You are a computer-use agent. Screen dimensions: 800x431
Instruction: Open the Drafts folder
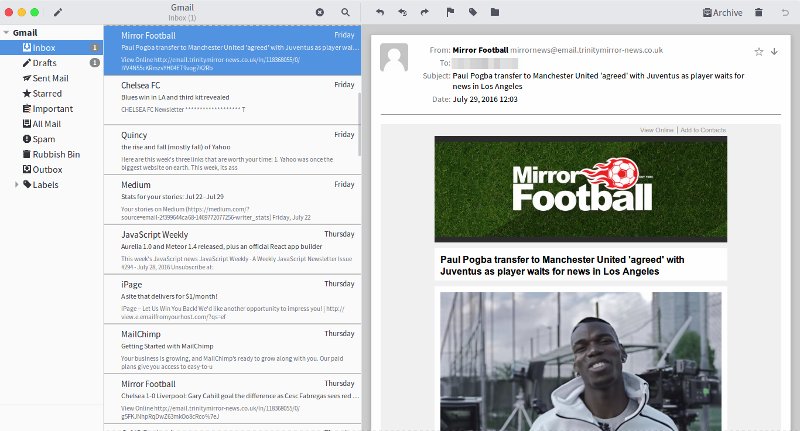(44, 63)
